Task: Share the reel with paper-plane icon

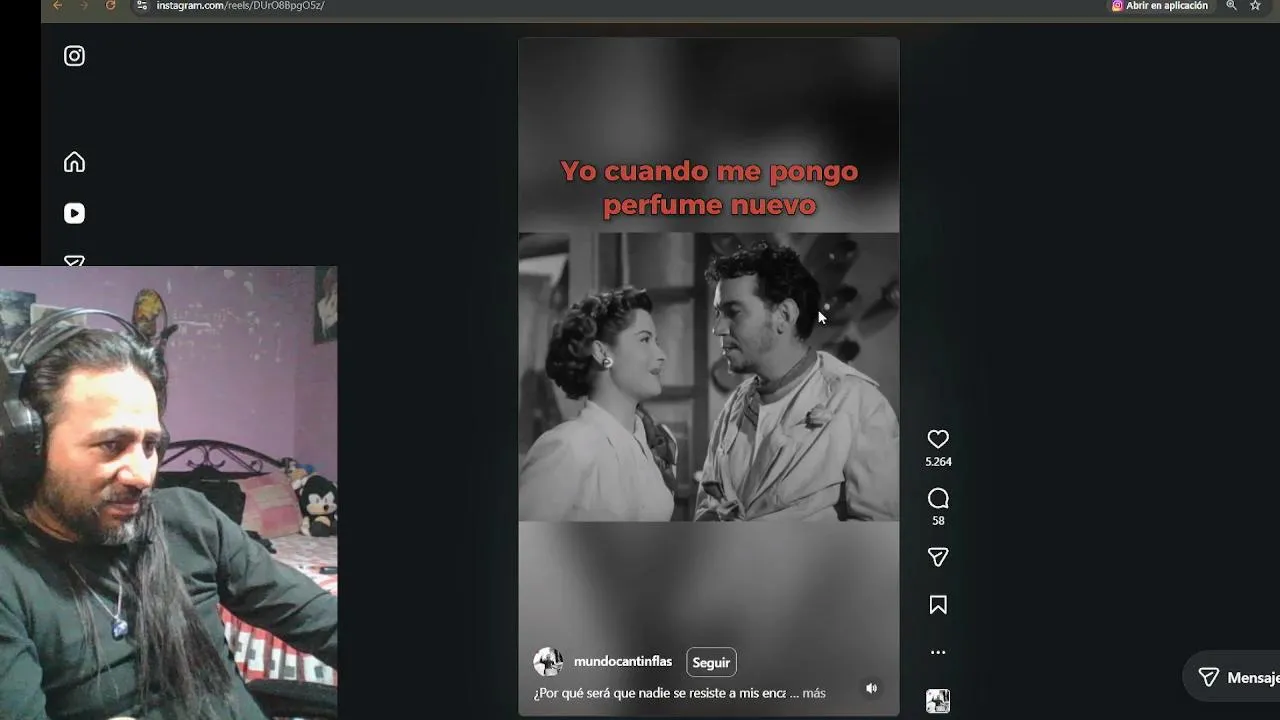Action: (x=938, y=557)
